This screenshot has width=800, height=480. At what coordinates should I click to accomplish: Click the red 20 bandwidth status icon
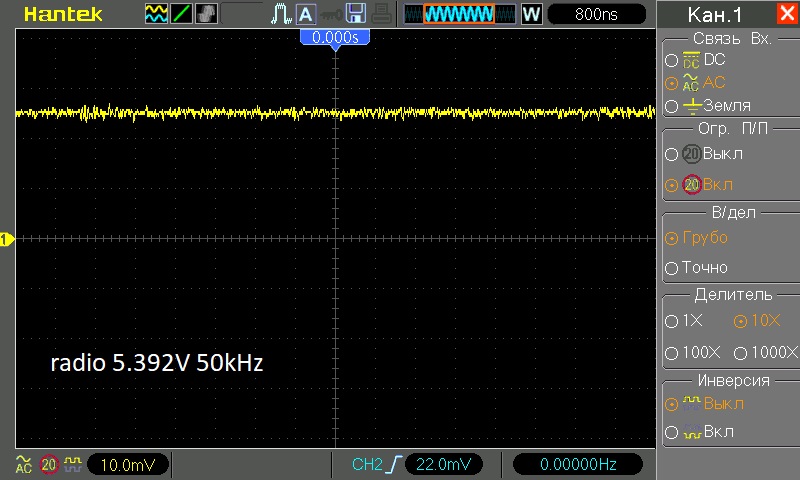[49, 464]
